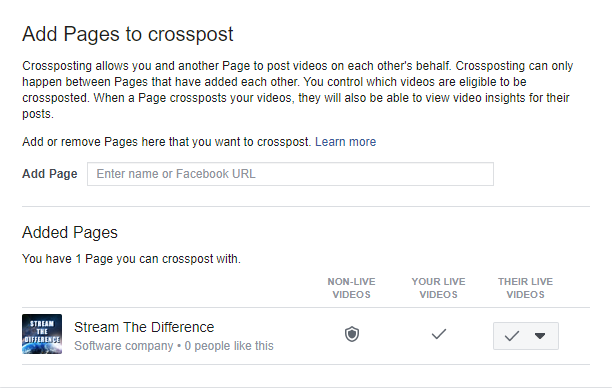
Task: Click the You have 1 Page text
Action: (x=131, y=259)
